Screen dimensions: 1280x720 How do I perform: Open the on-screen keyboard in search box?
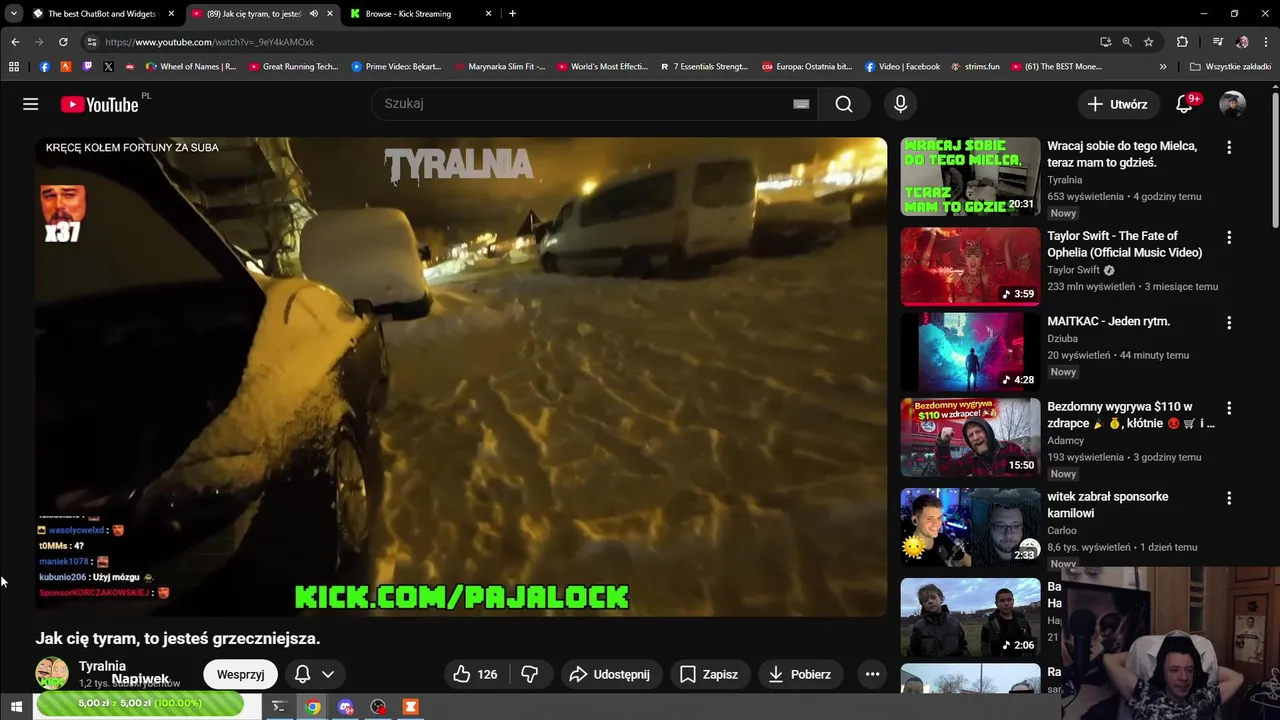coord(801,104)
